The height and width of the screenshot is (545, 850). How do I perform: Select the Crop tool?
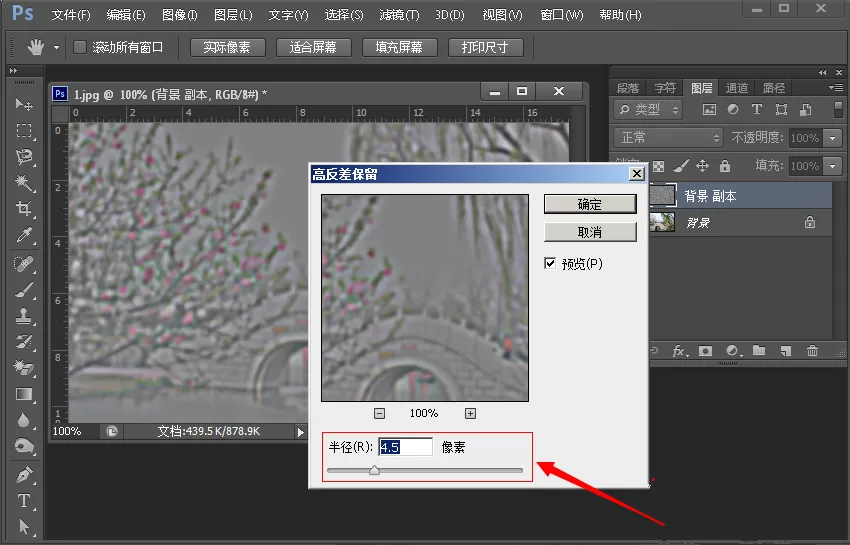click(x=24, y=208)
